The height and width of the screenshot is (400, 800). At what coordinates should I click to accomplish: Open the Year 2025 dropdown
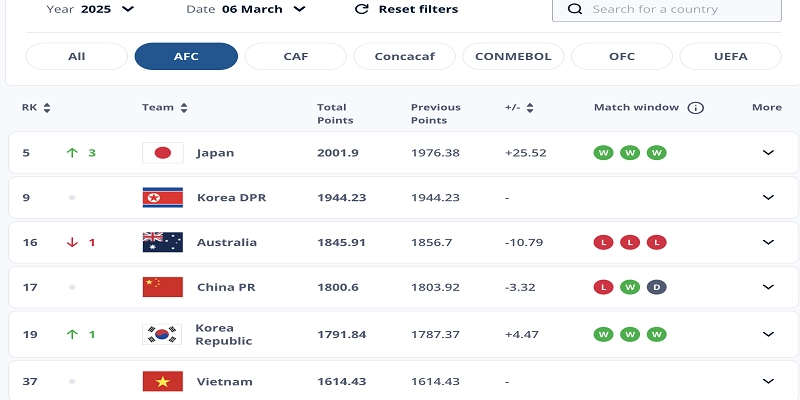click(x=127, y=9)
